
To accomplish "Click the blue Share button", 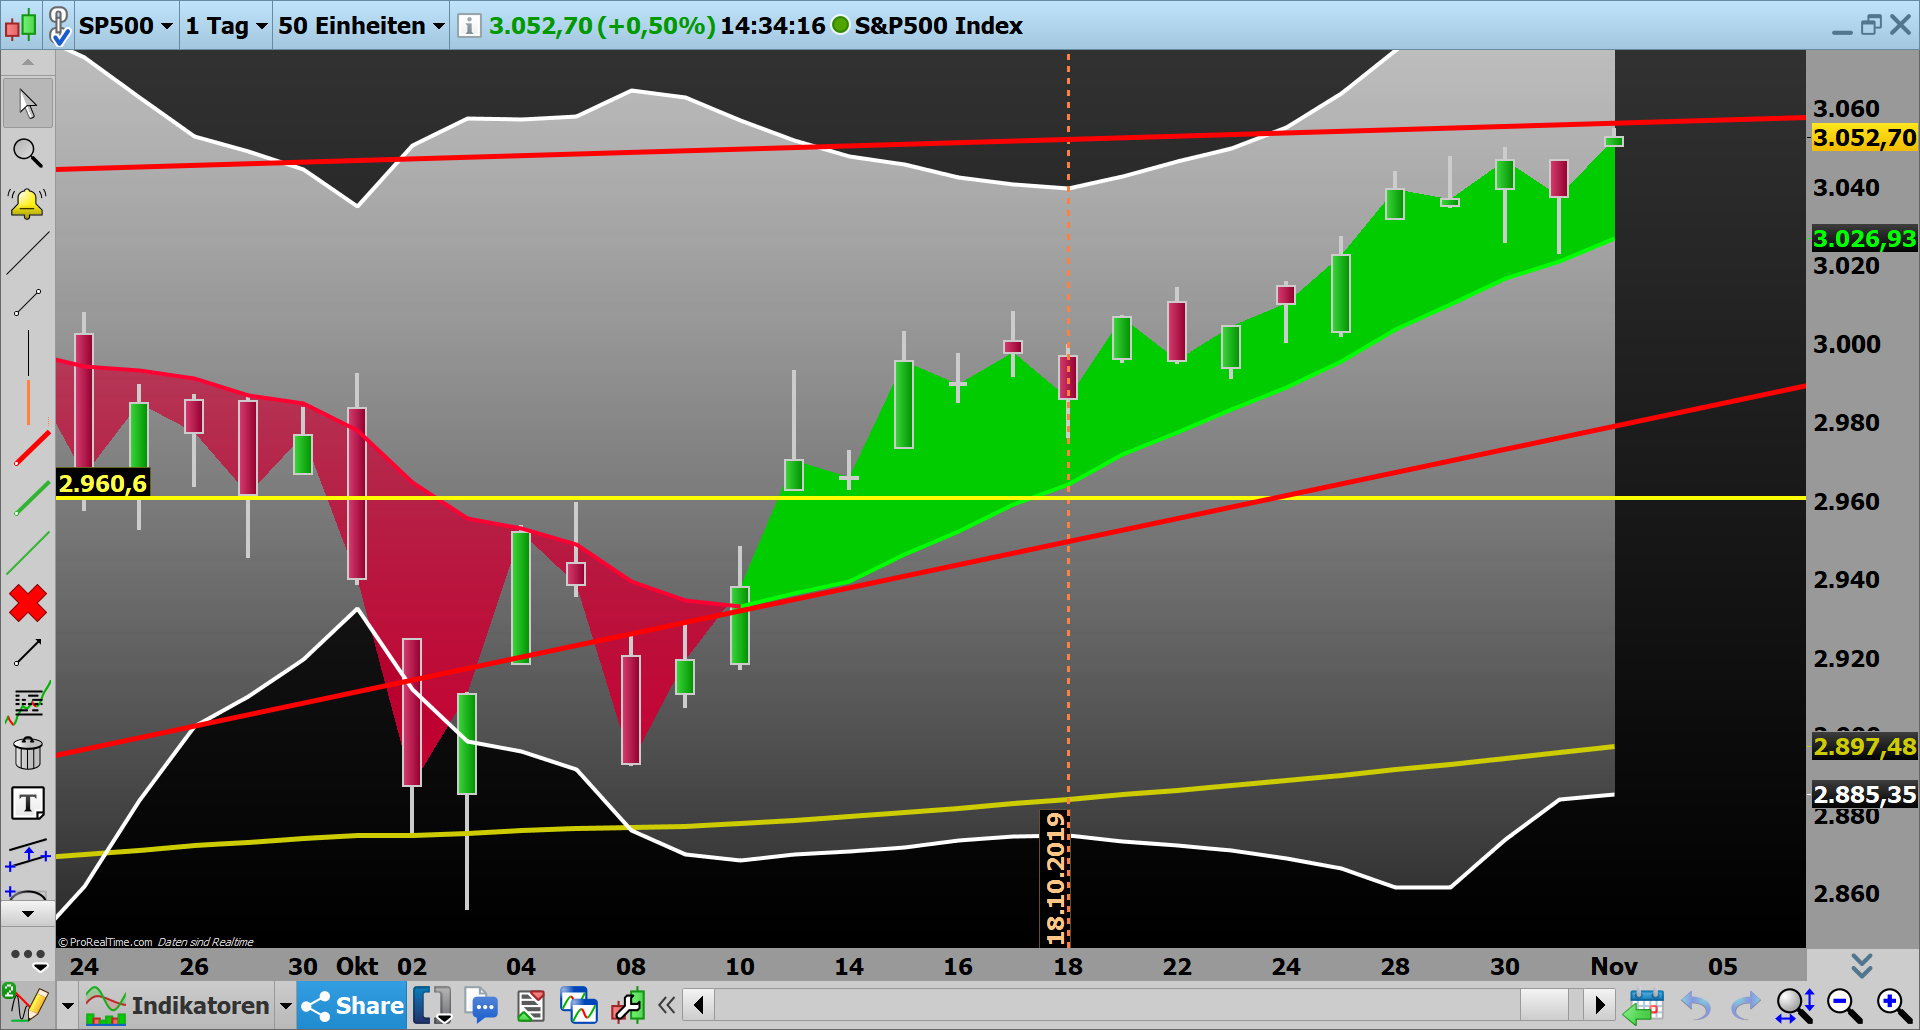I will tap(351, 1005).
